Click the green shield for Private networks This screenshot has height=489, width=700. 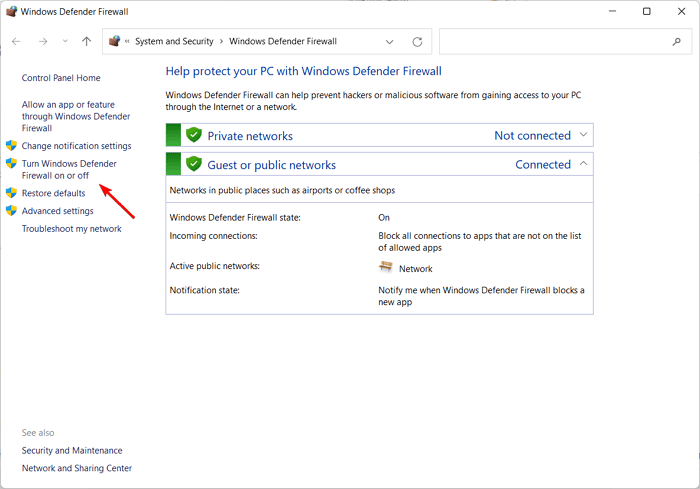(194, 135)
